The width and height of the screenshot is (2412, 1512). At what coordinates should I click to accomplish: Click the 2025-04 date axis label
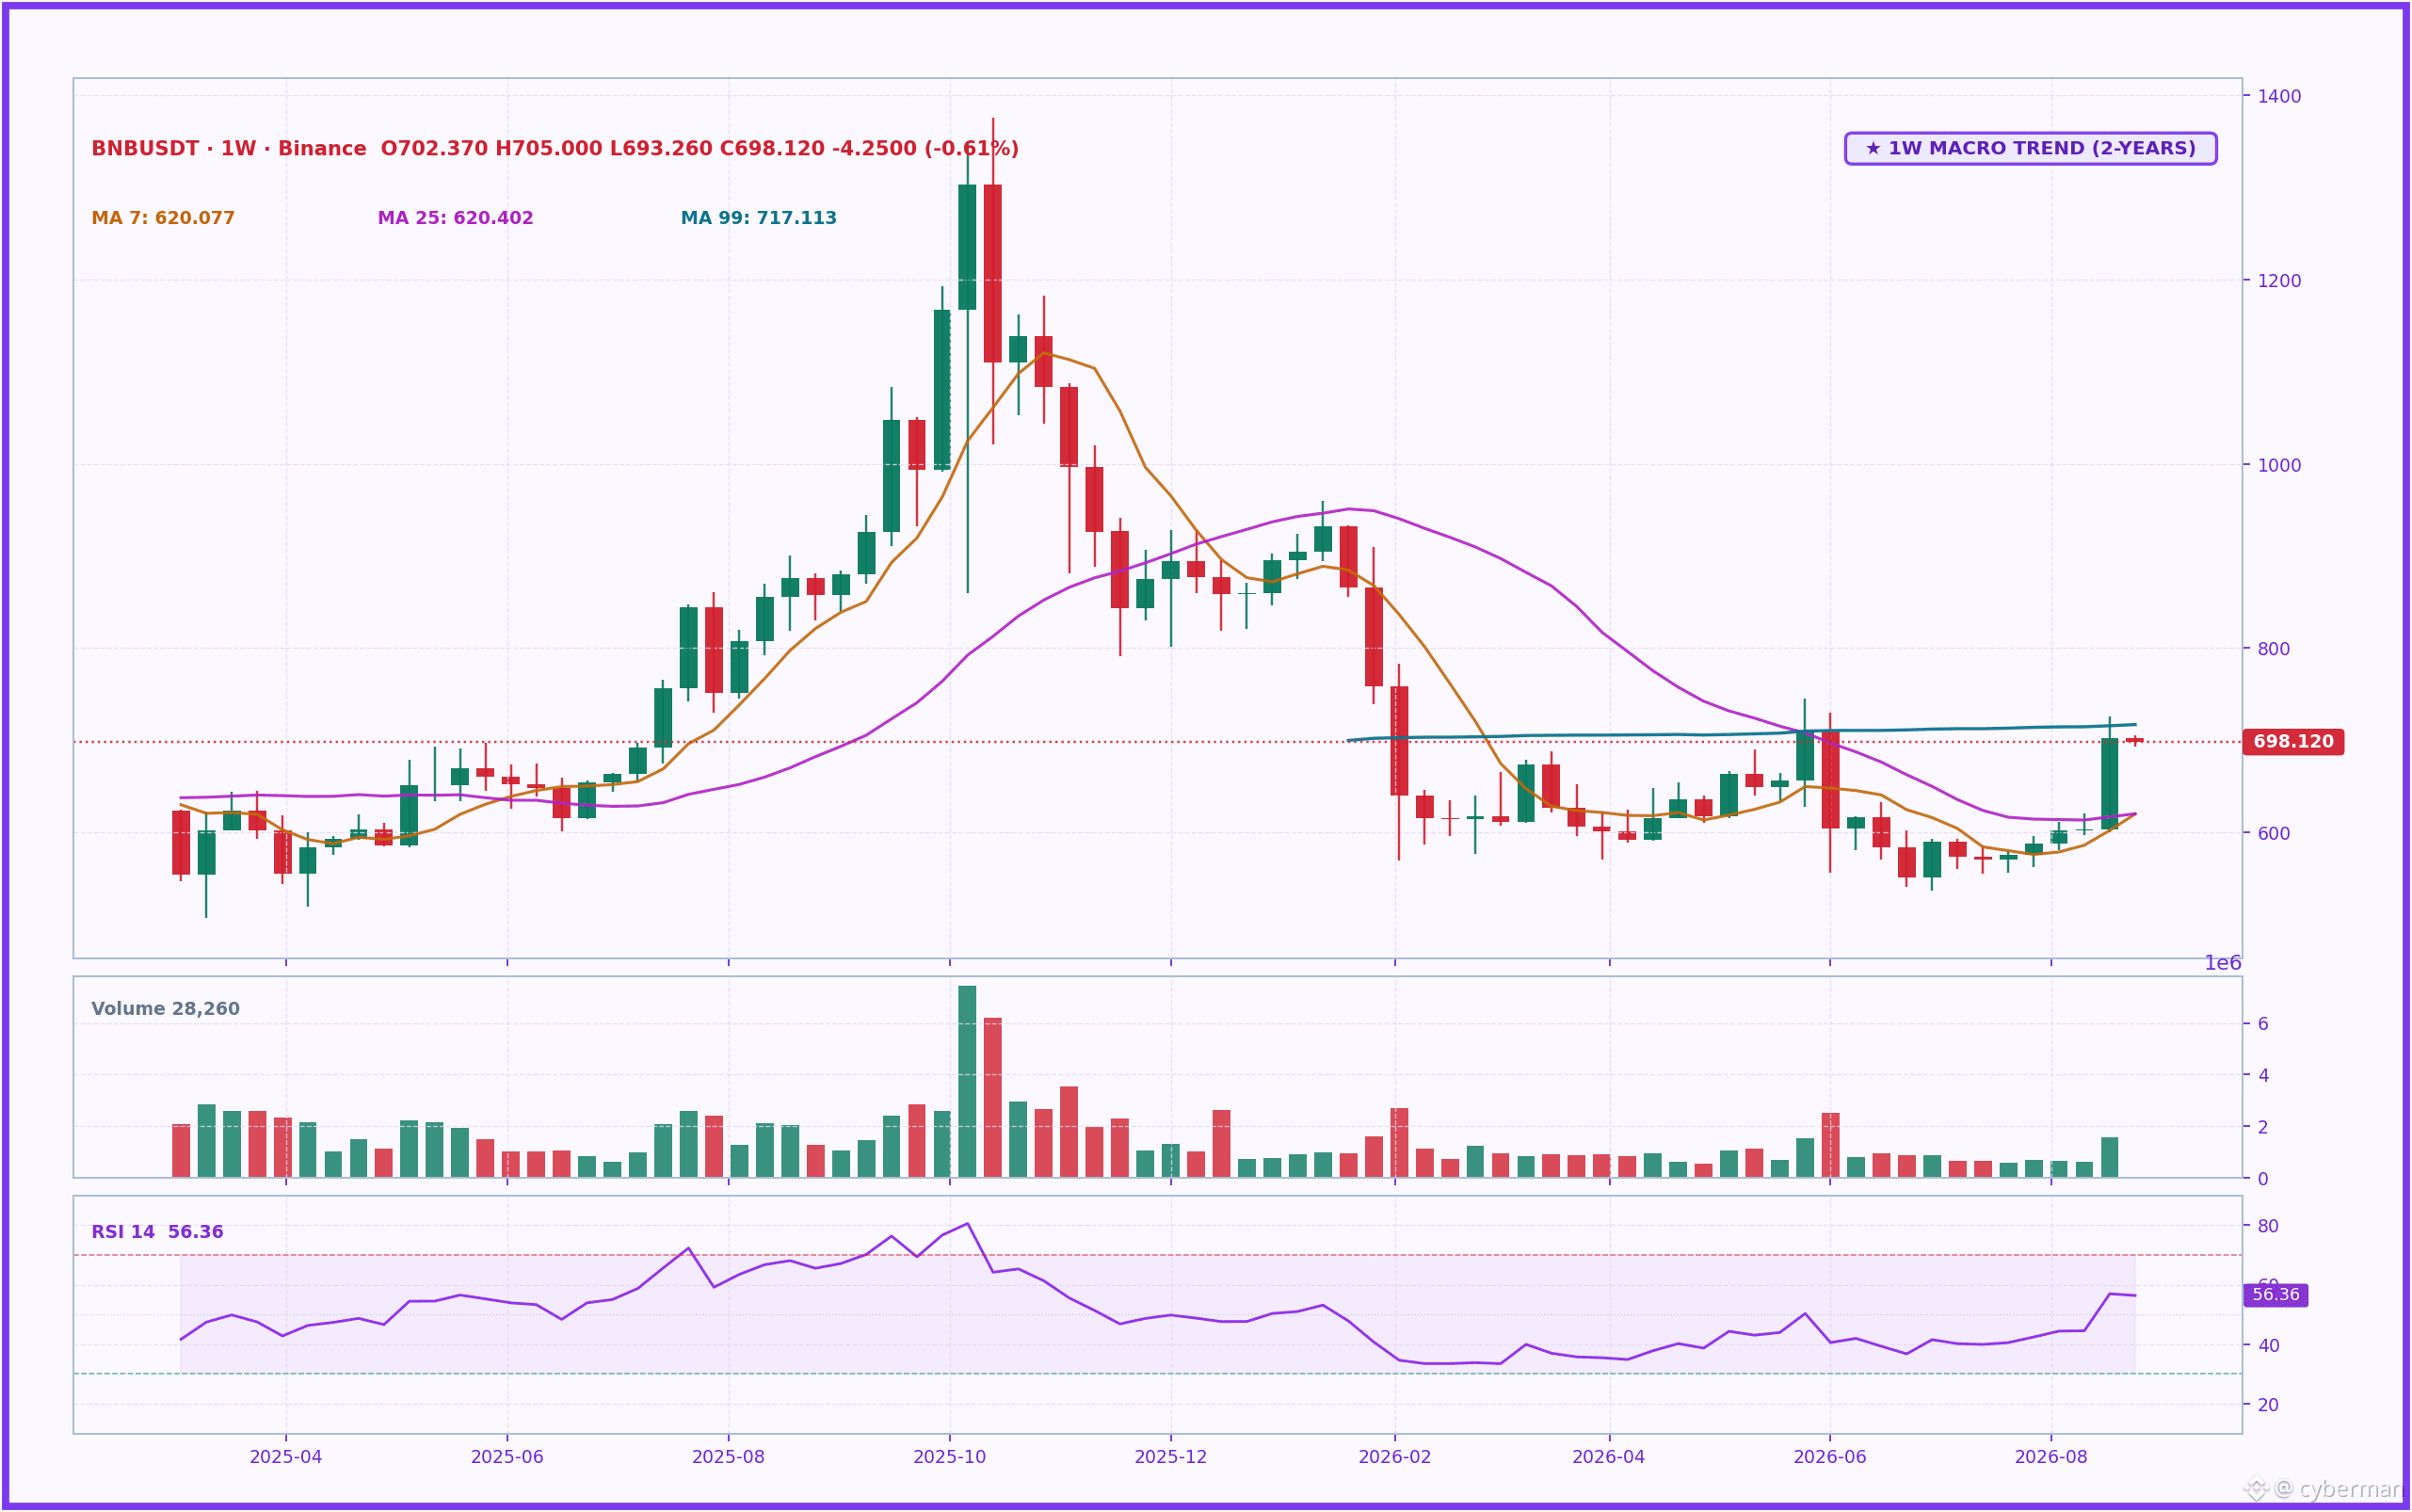coord(286,1457)
